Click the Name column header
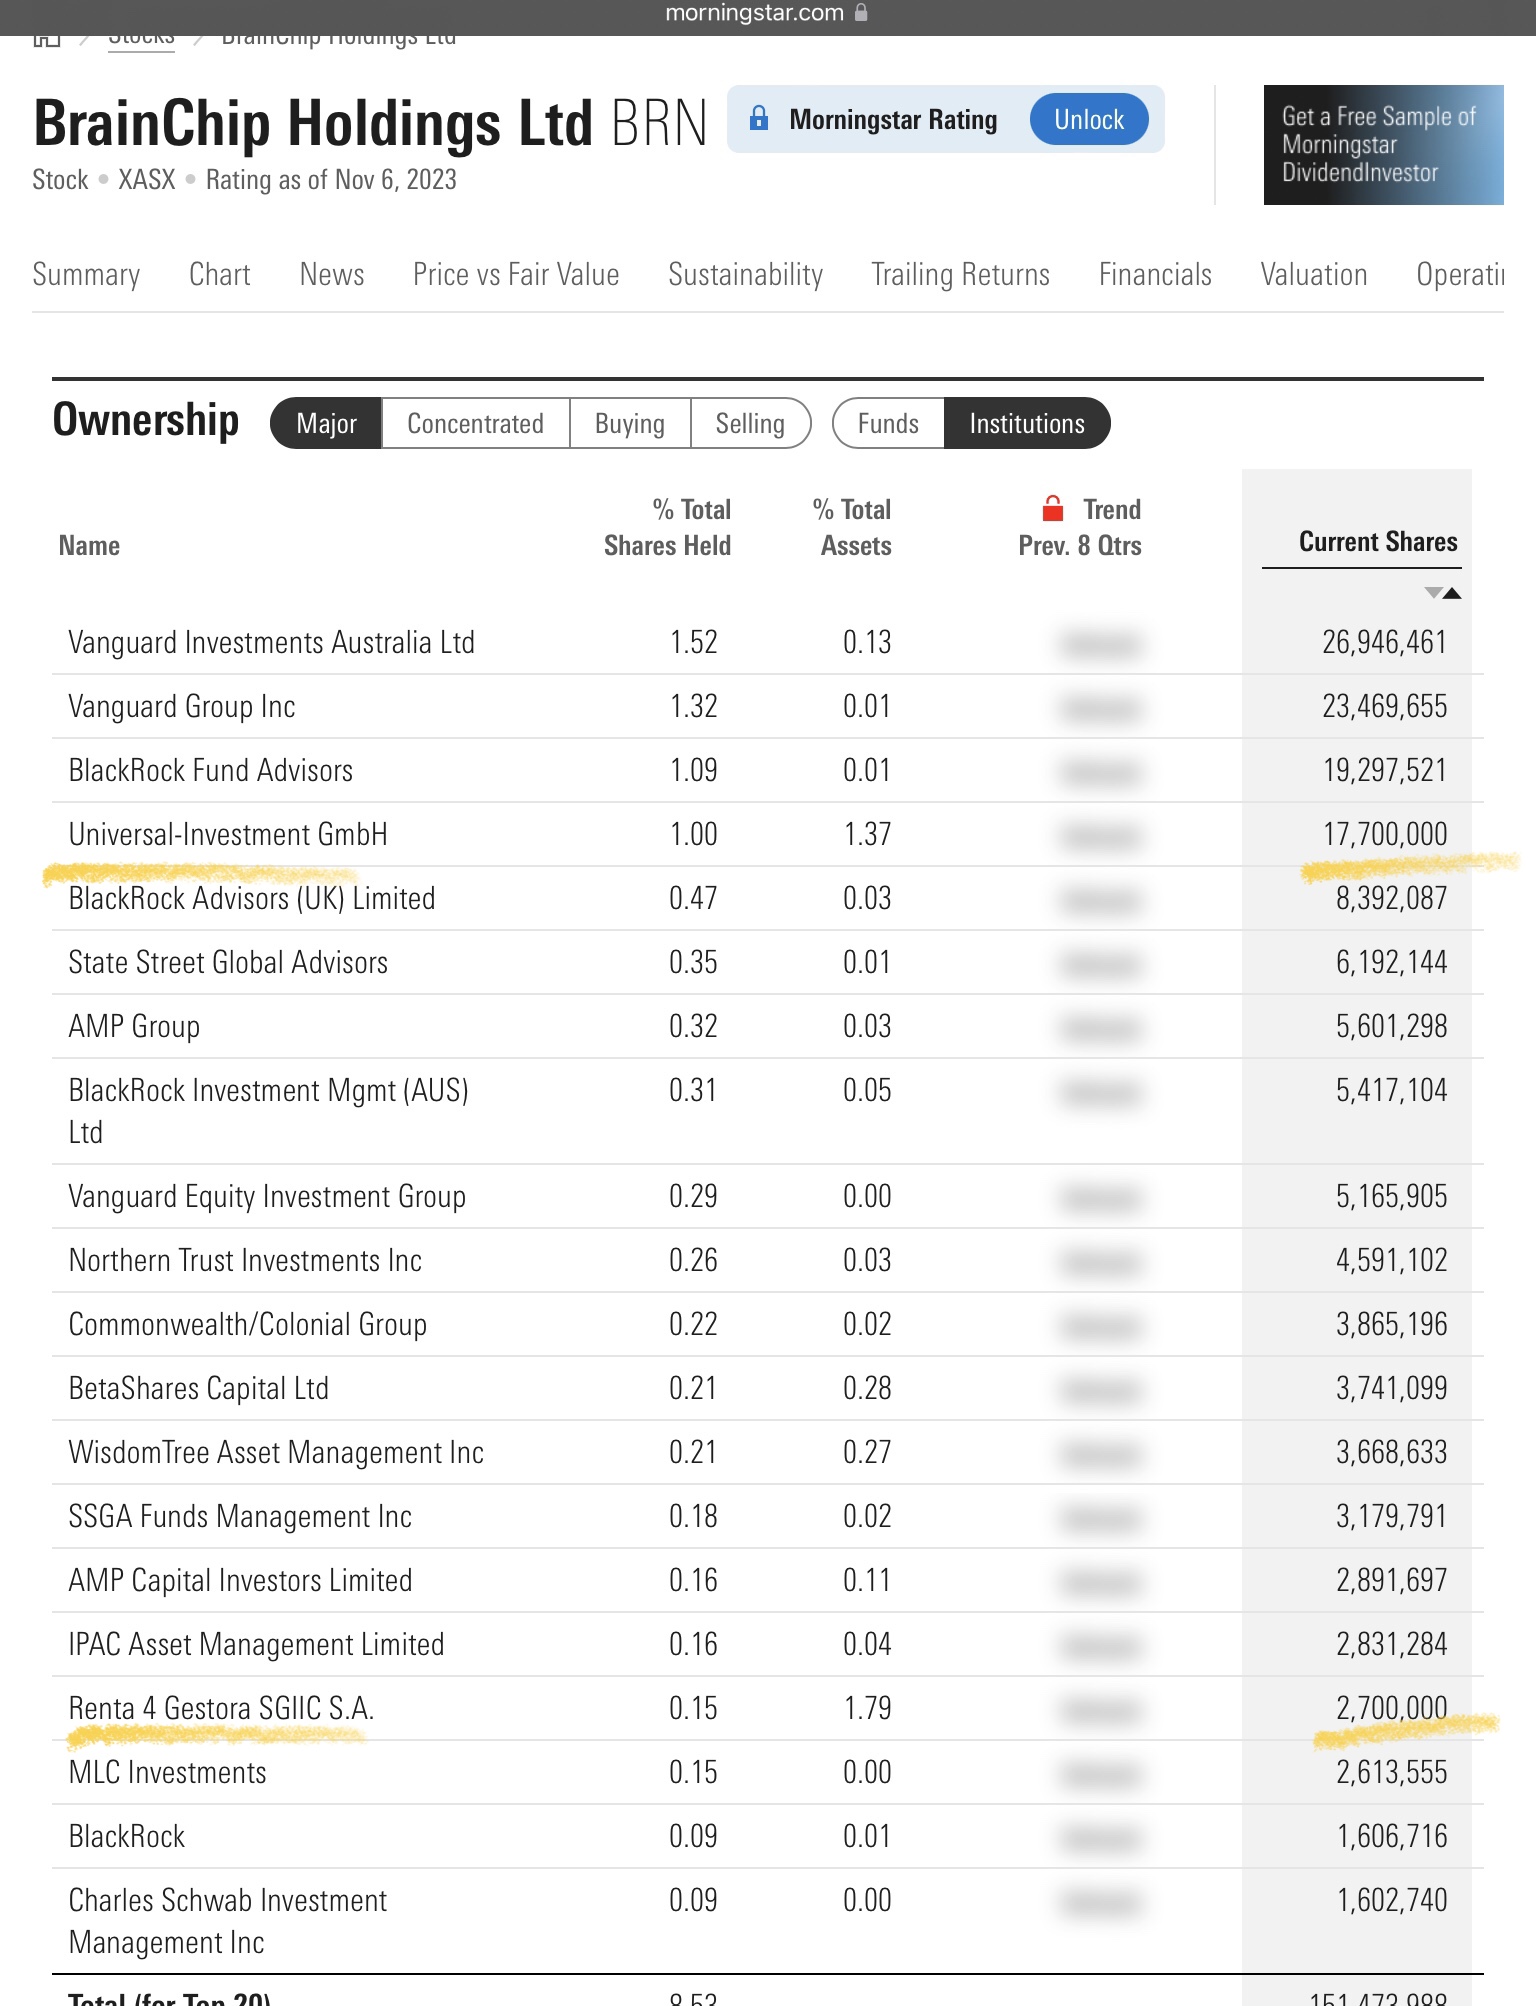The image size is (1536, 2006). pyautogui.click(x=89, y=546)
